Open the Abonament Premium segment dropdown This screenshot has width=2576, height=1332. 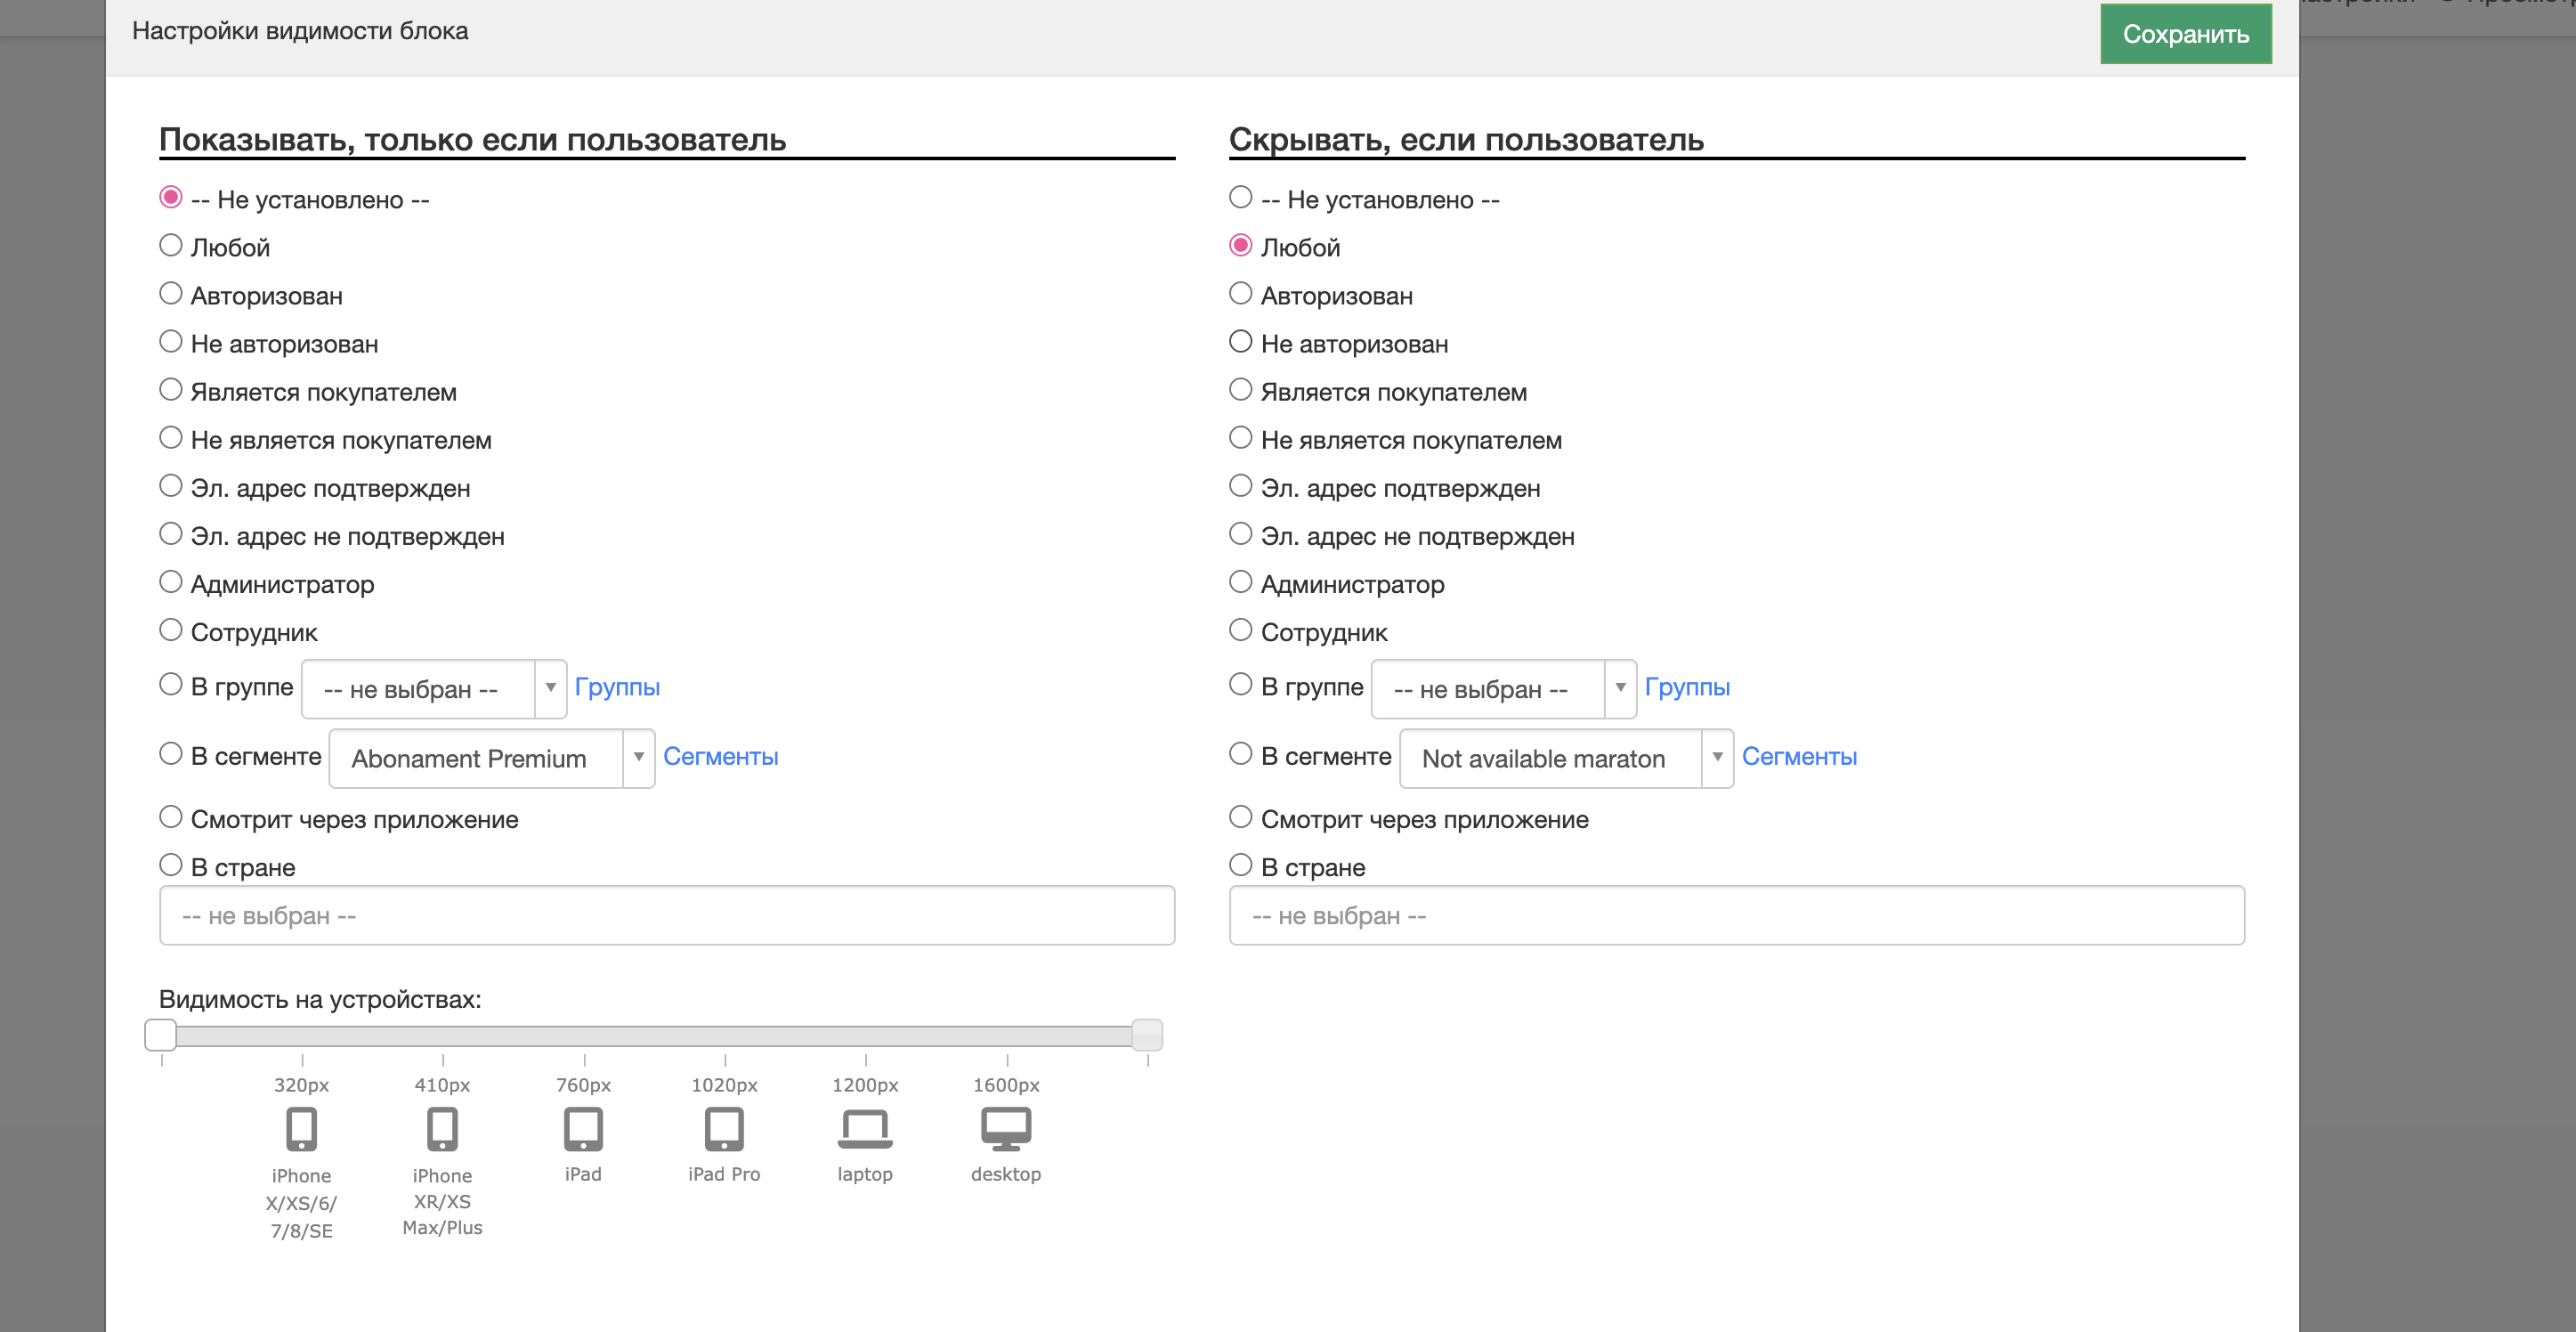tap(491, 758)
